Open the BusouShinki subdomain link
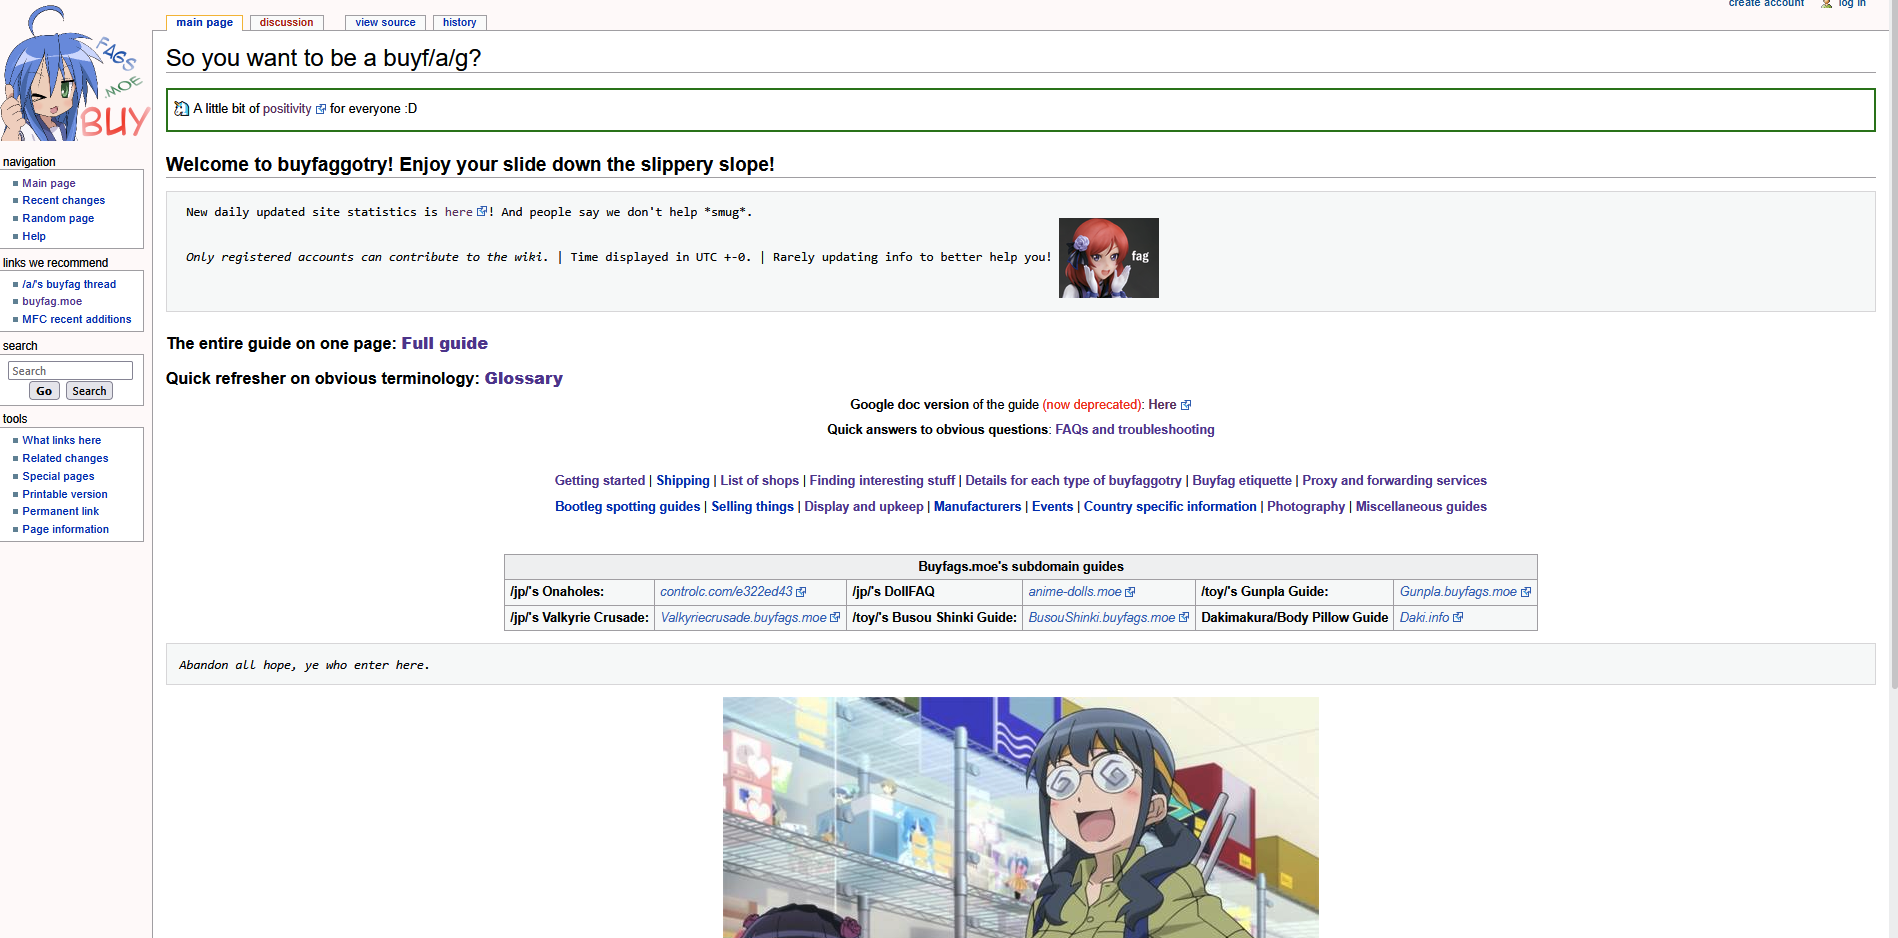This screenshot has height=938, width=1898. pos(1102,618)
